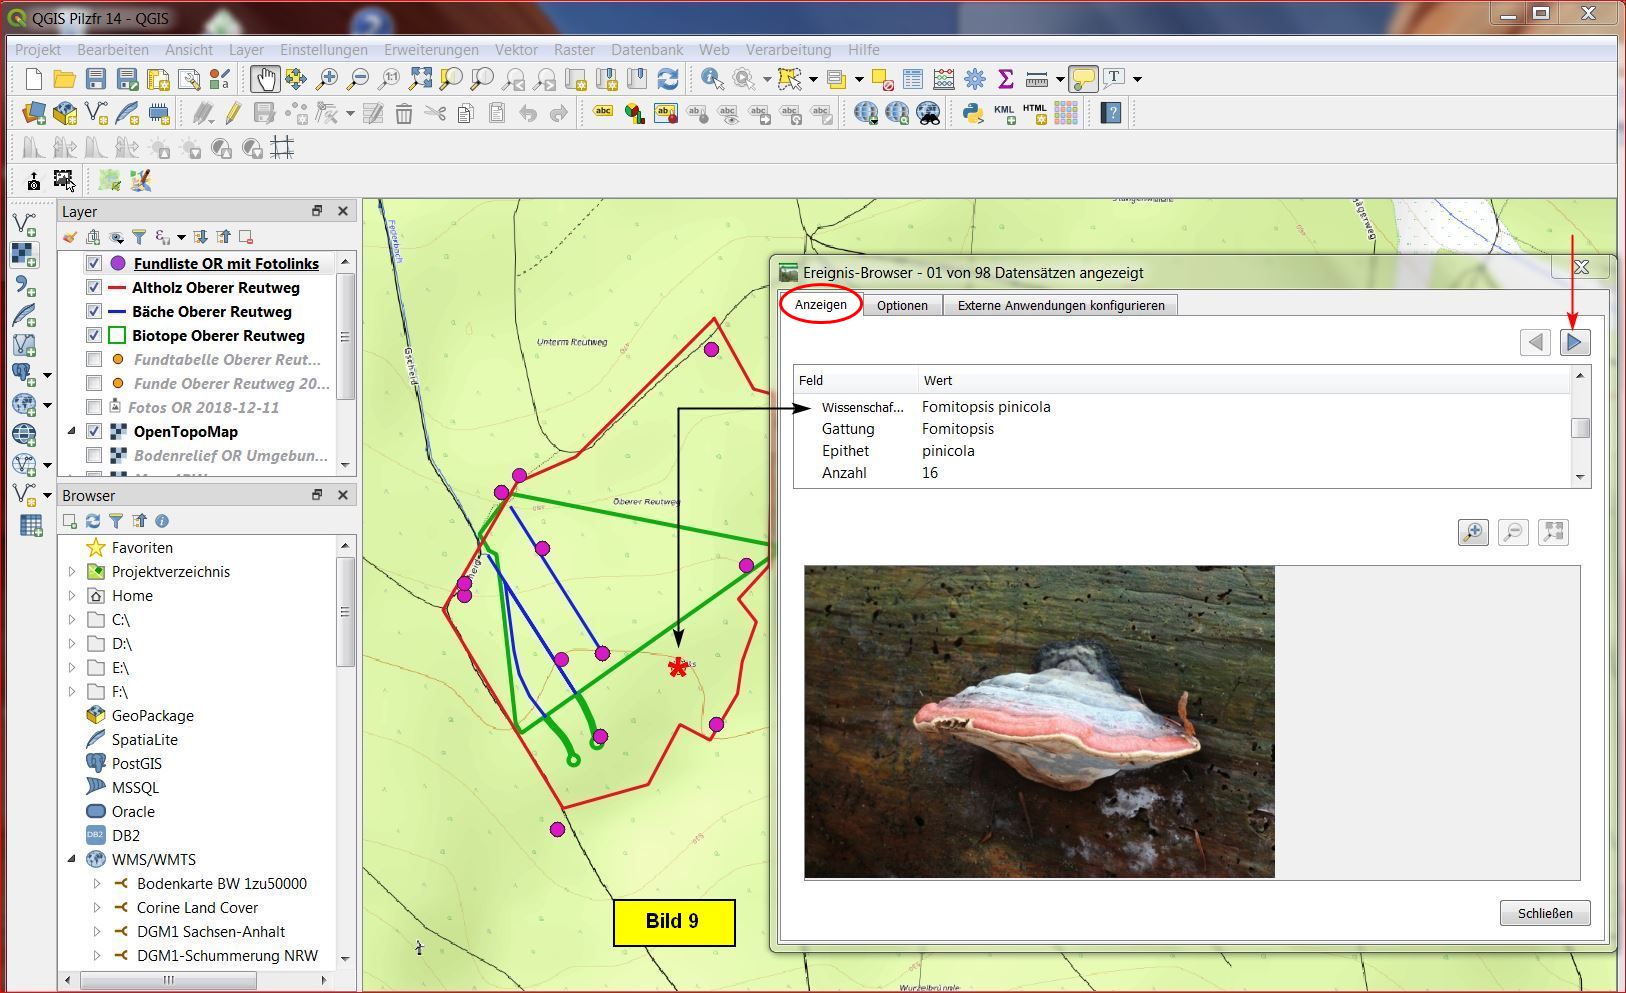Screen dimensions: 1626x993
Task: Switch to the Optionen tab
Action: 902,305
